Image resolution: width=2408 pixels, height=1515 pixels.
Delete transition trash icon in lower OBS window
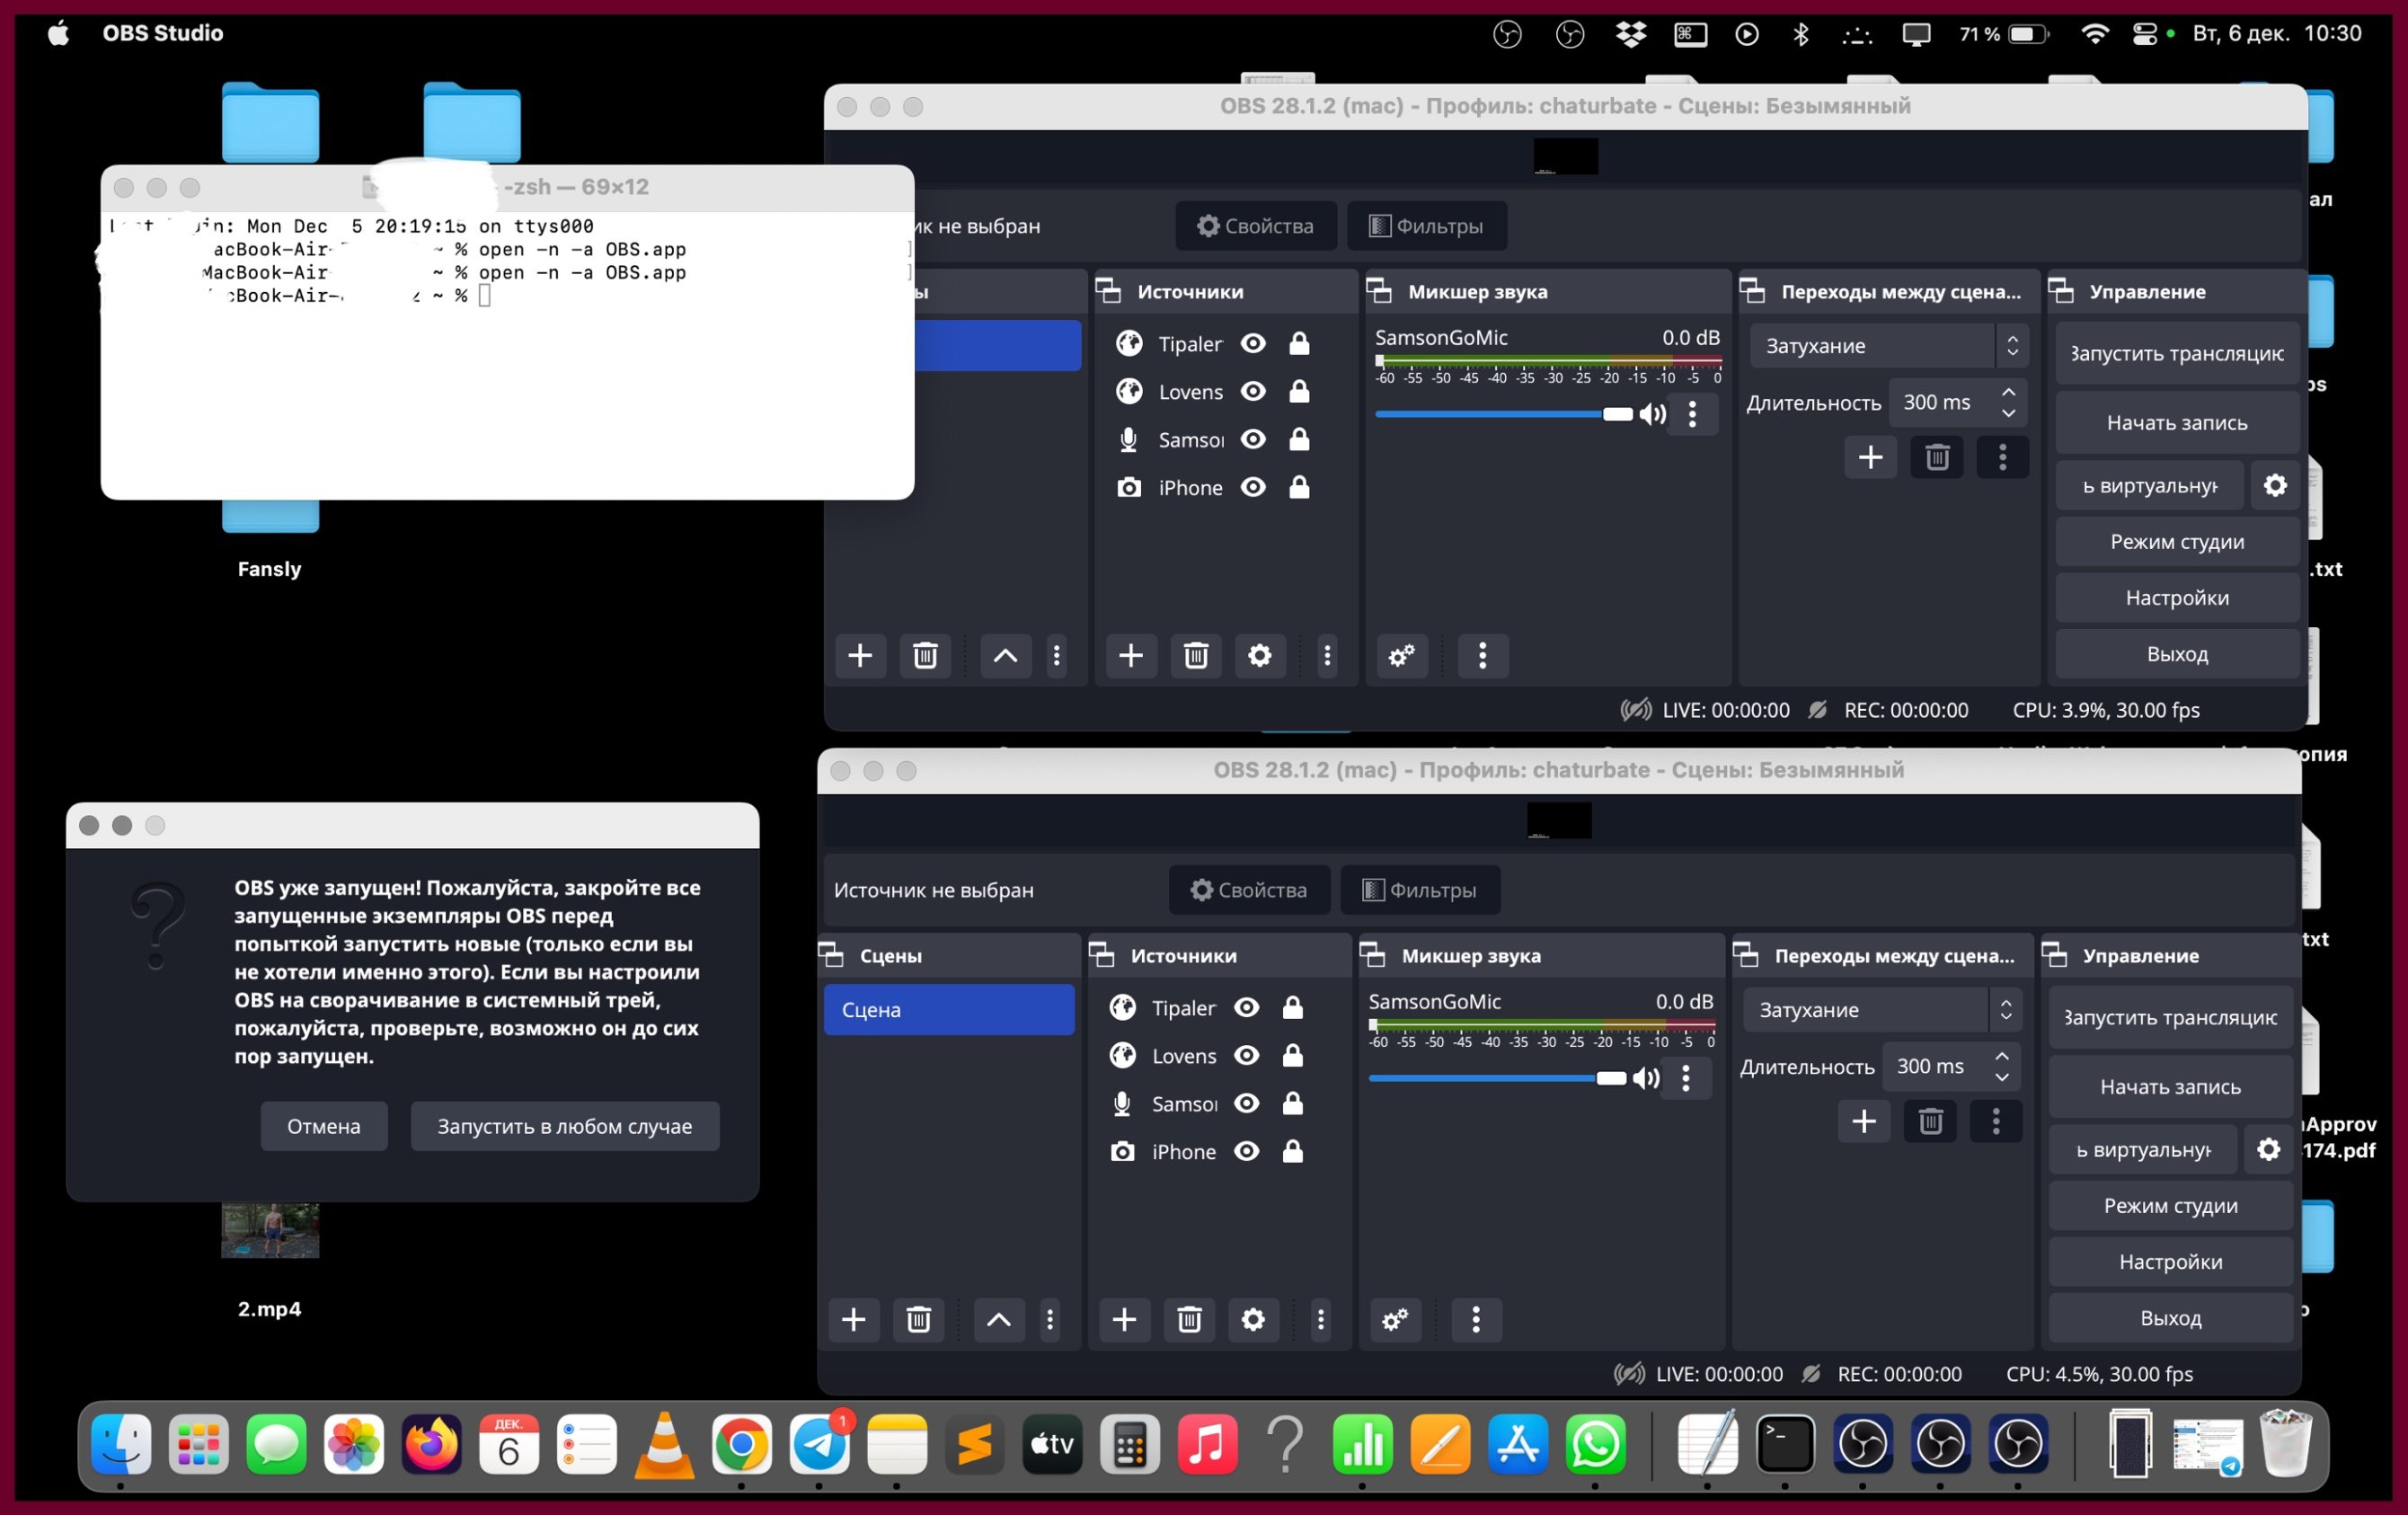pos(1930,1121)
